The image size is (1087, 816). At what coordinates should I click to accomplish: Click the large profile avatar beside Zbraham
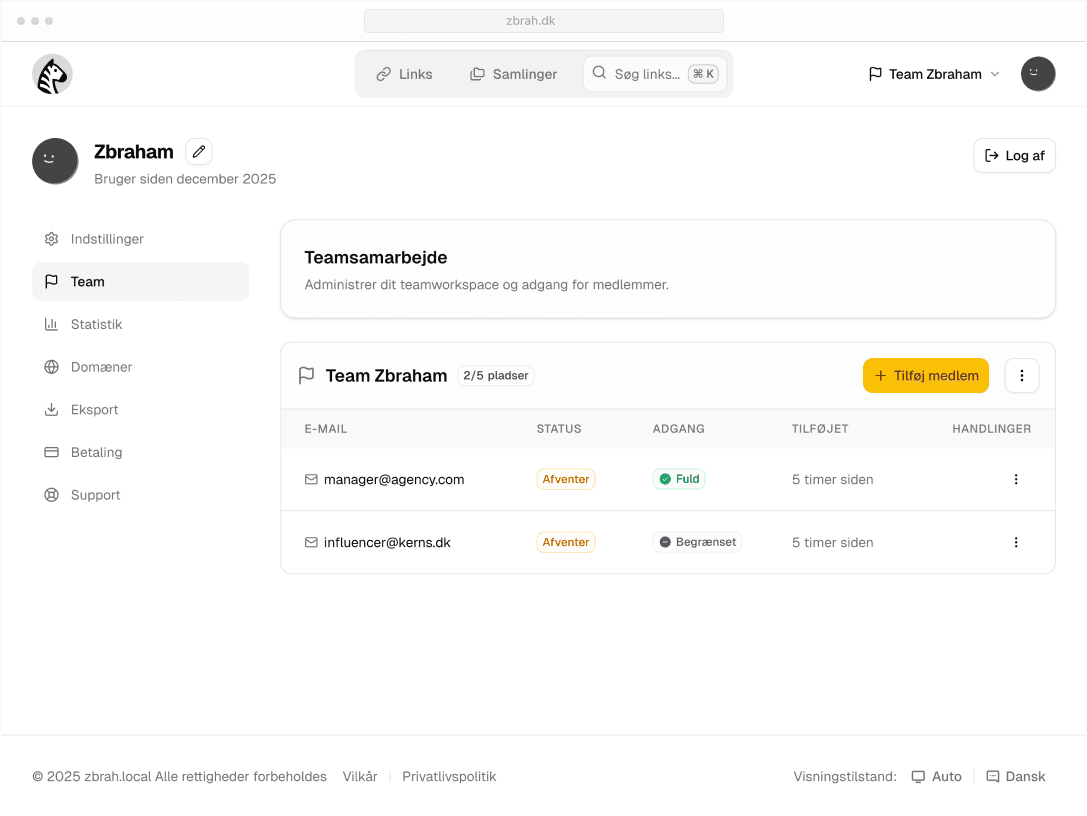click(x=55, y=161)
